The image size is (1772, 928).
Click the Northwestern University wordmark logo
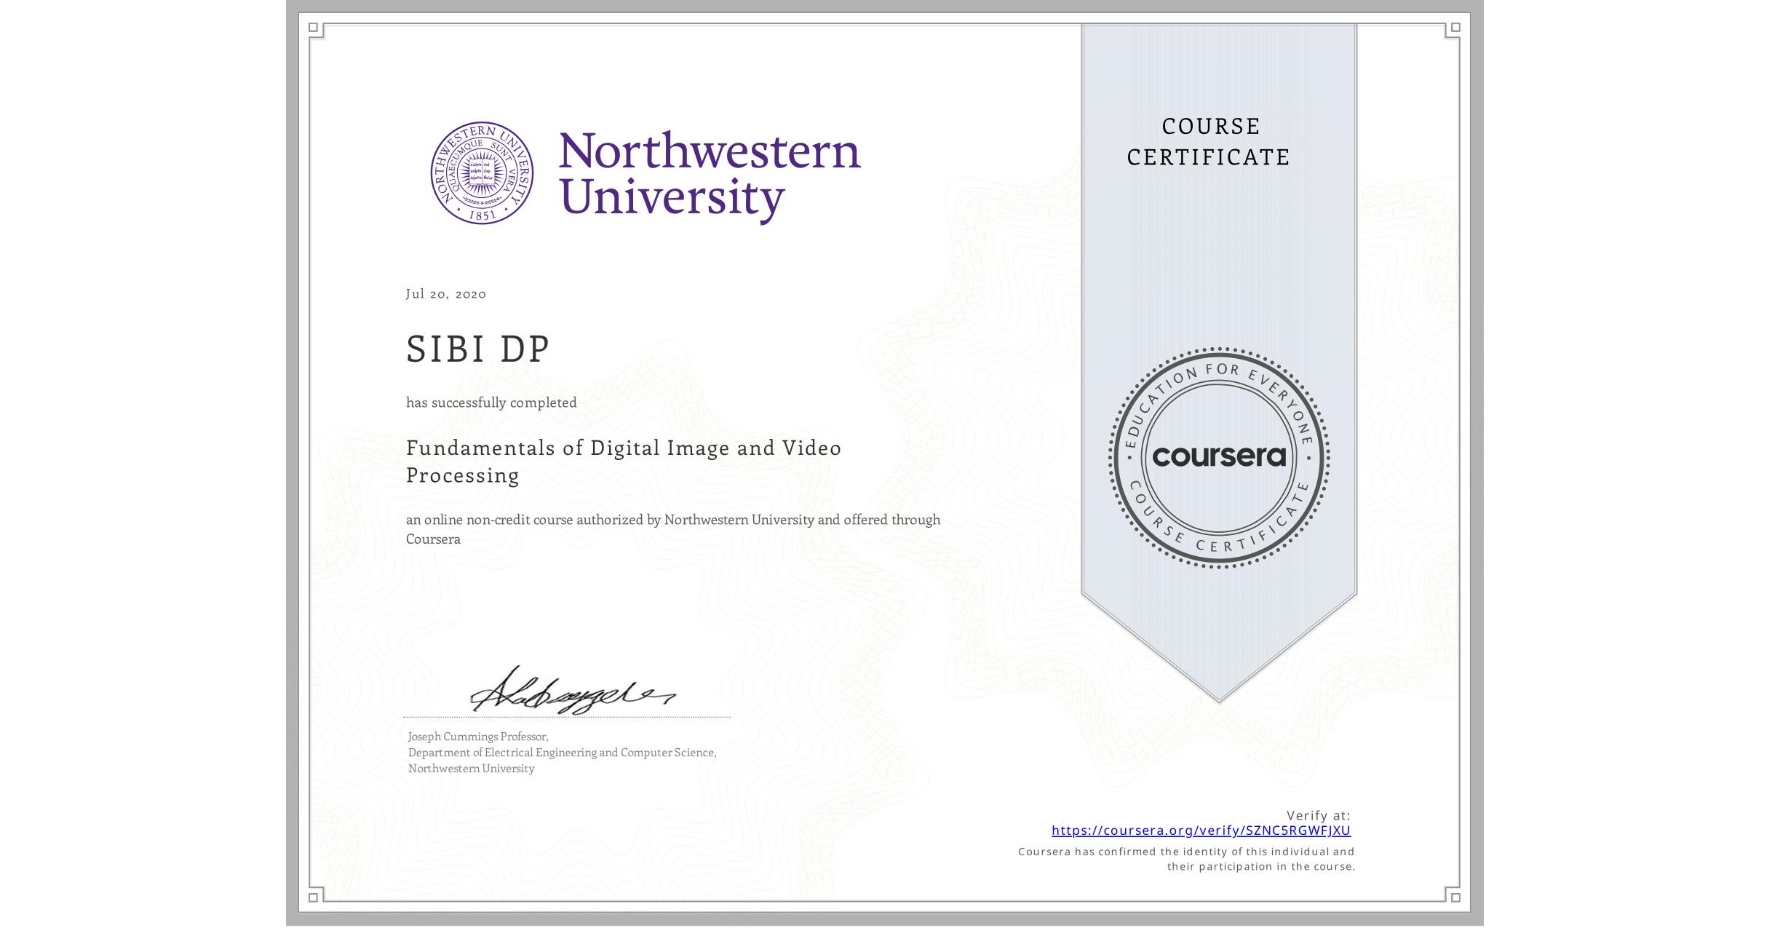point(710,172)
